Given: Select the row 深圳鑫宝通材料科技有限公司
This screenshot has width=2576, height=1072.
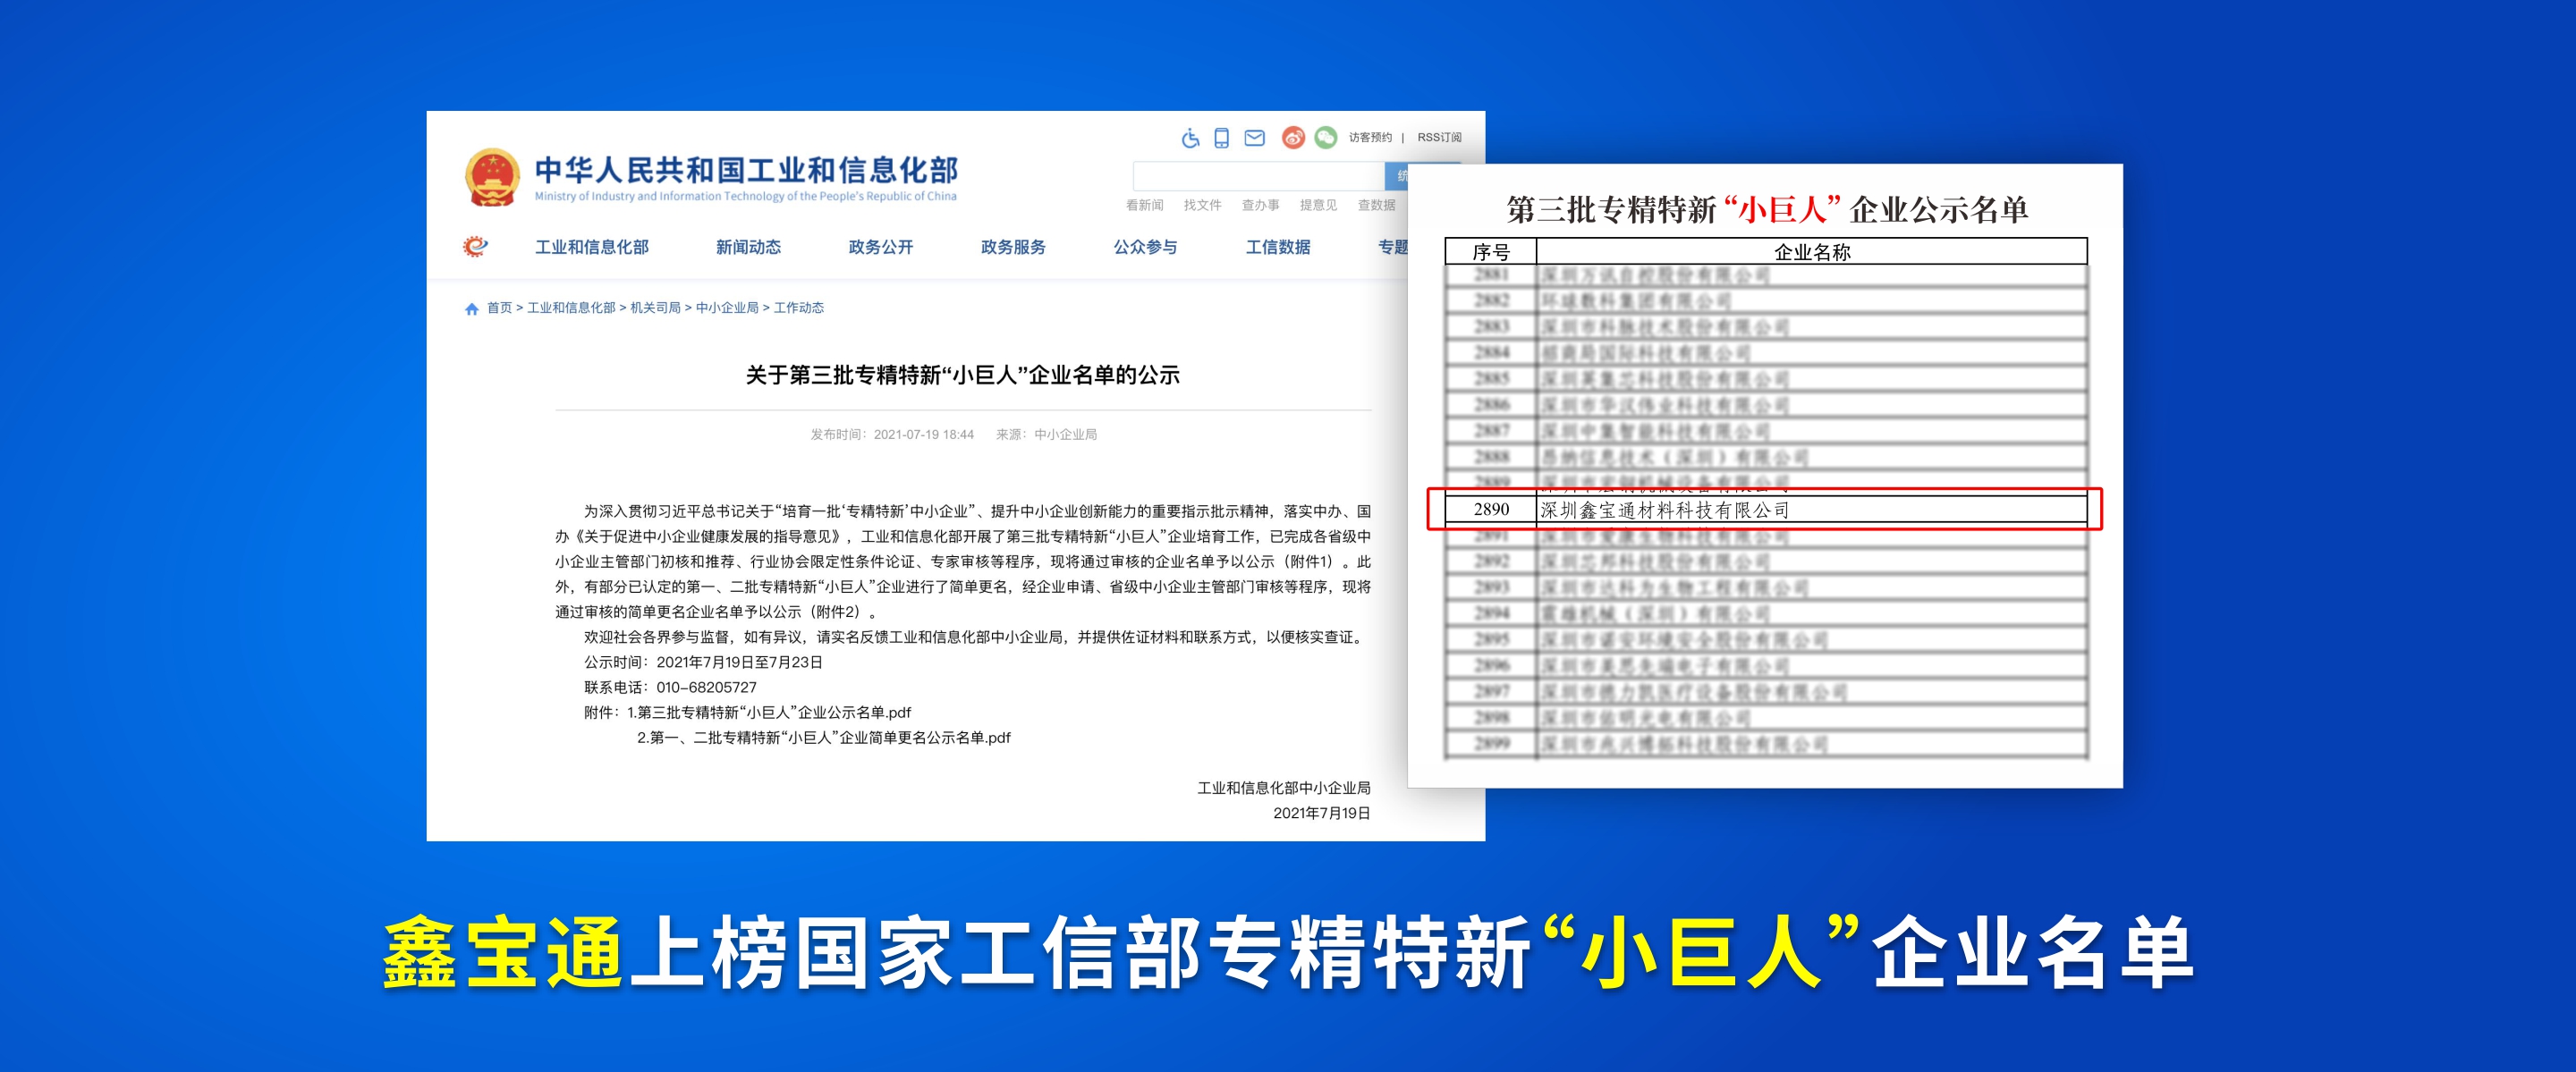Looking at the screenshot, I should point(1765,510).
